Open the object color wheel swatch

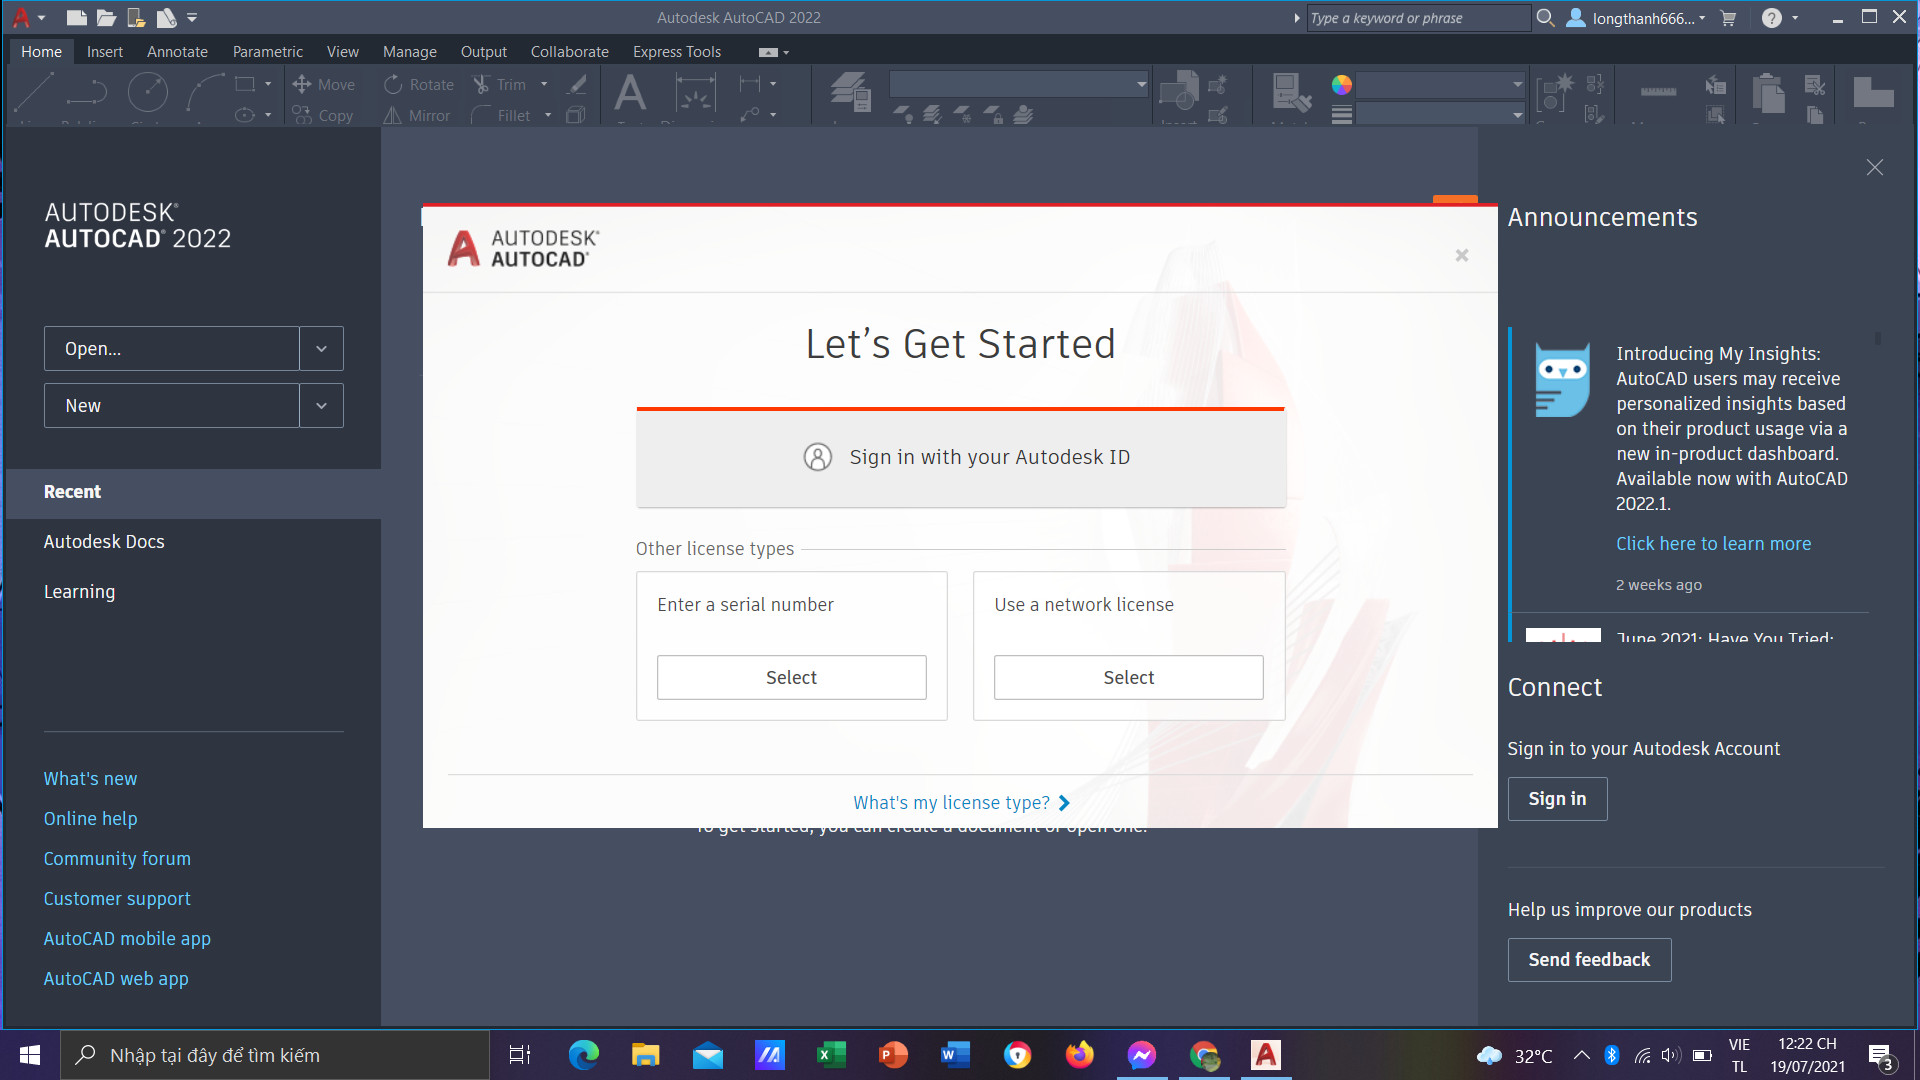pyautogui.click(x=1342, y=85)
